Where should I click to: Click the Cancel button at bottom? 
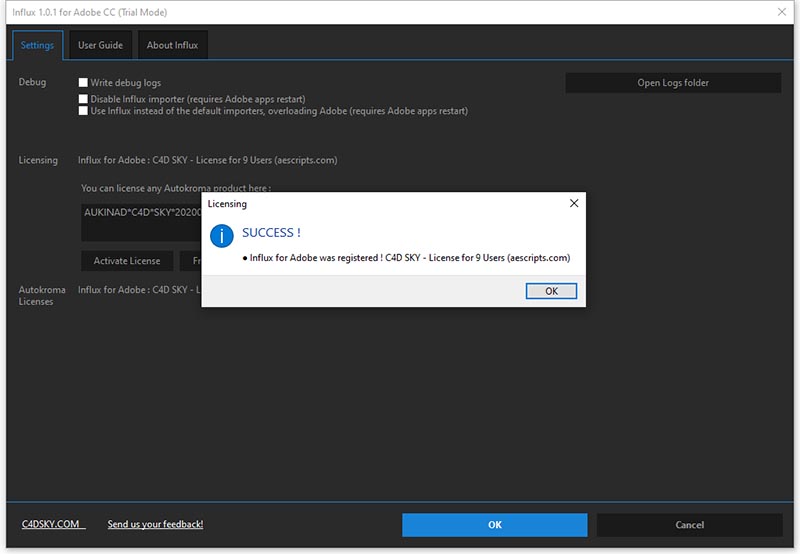(689, 525)
